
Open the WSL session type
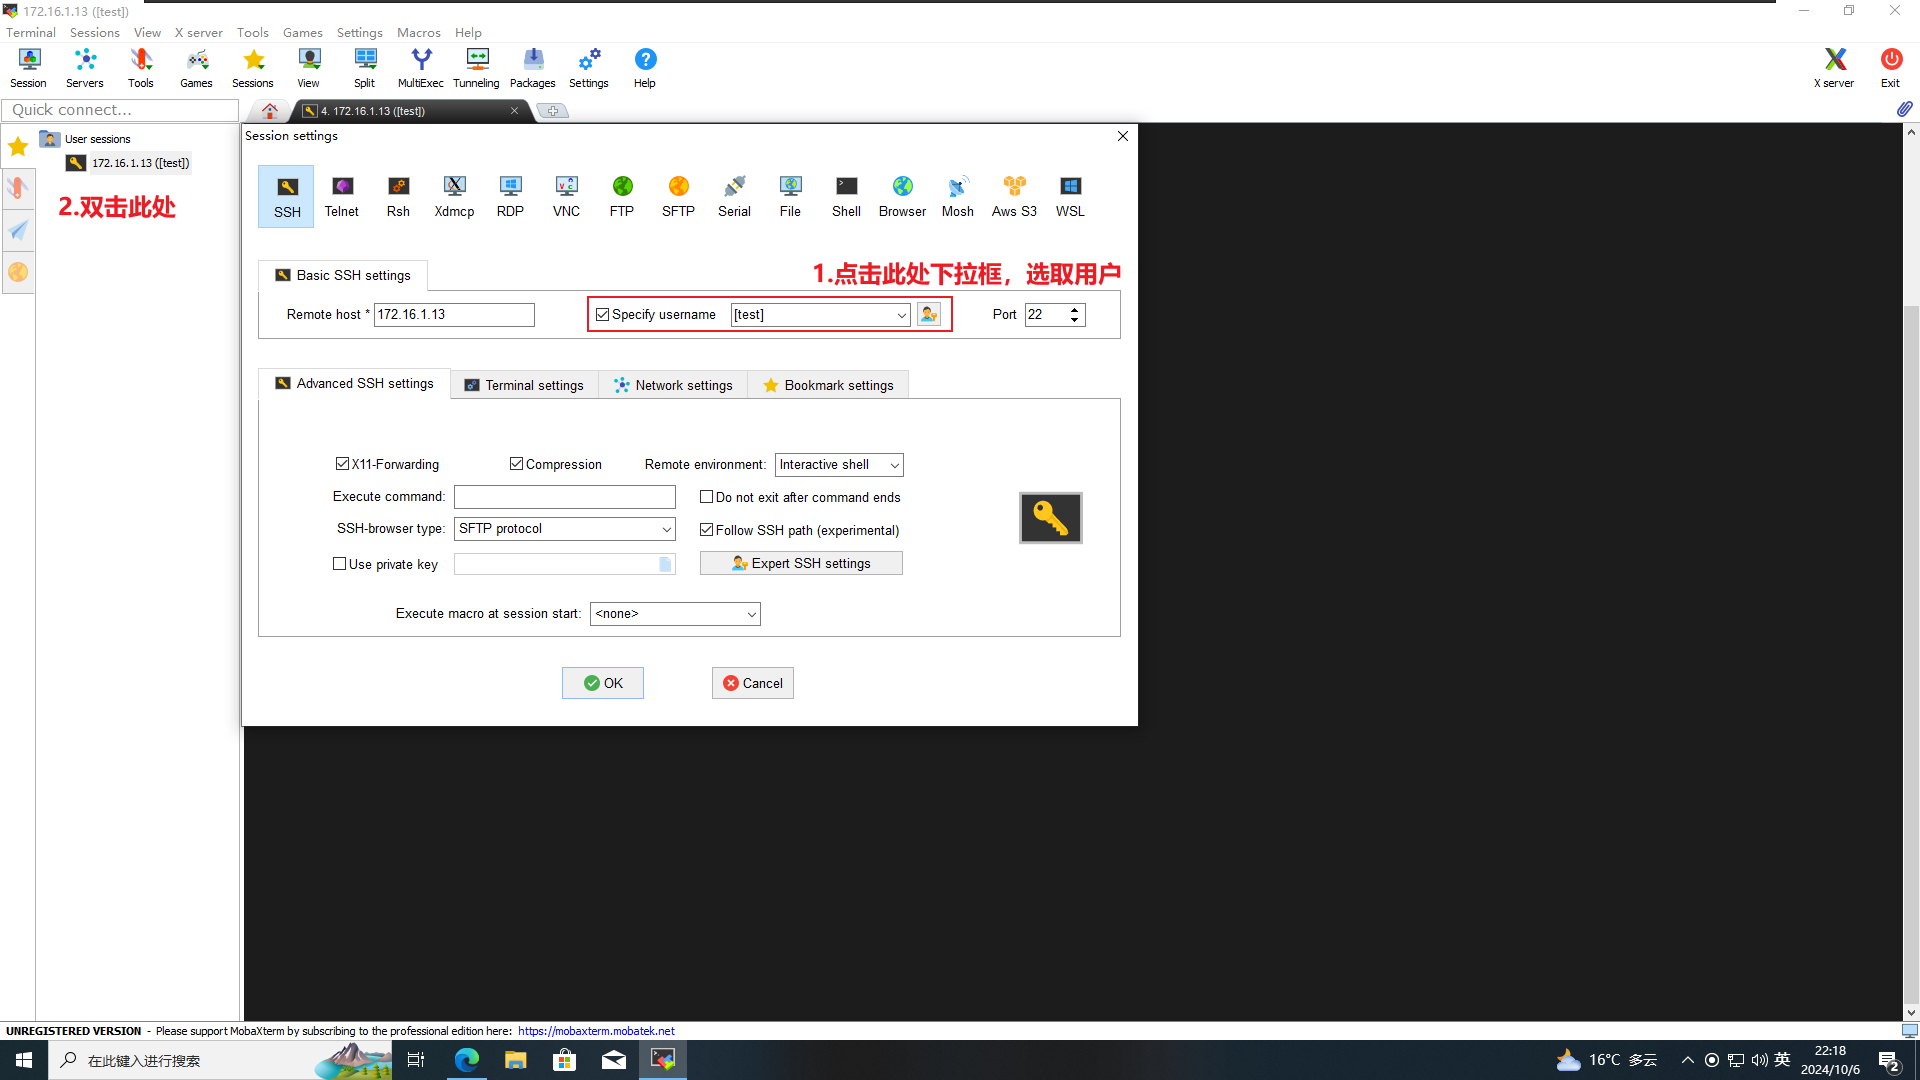tap(1070, 196)
